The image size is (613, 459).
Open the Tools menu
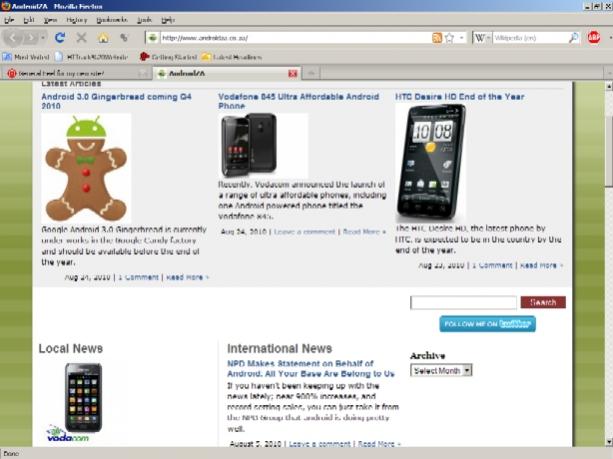(144, 20)
